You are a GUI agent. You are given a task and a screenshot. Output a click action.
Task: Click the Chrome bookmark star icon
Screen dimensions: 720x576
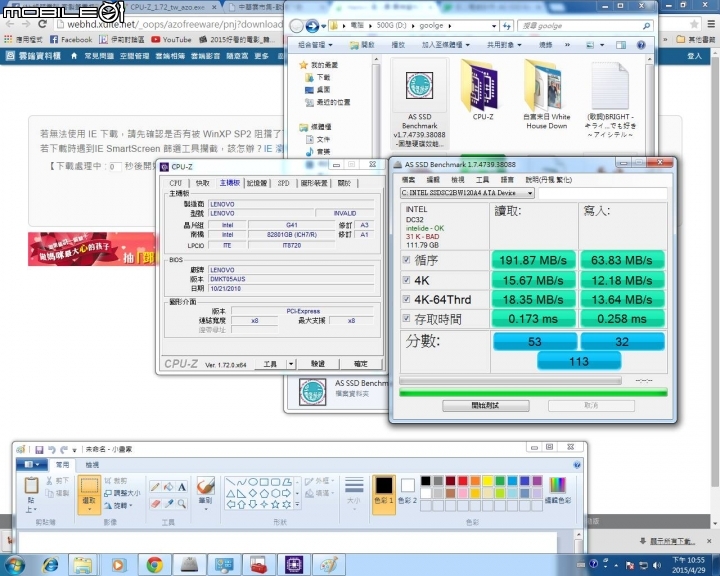click(694, 24)
